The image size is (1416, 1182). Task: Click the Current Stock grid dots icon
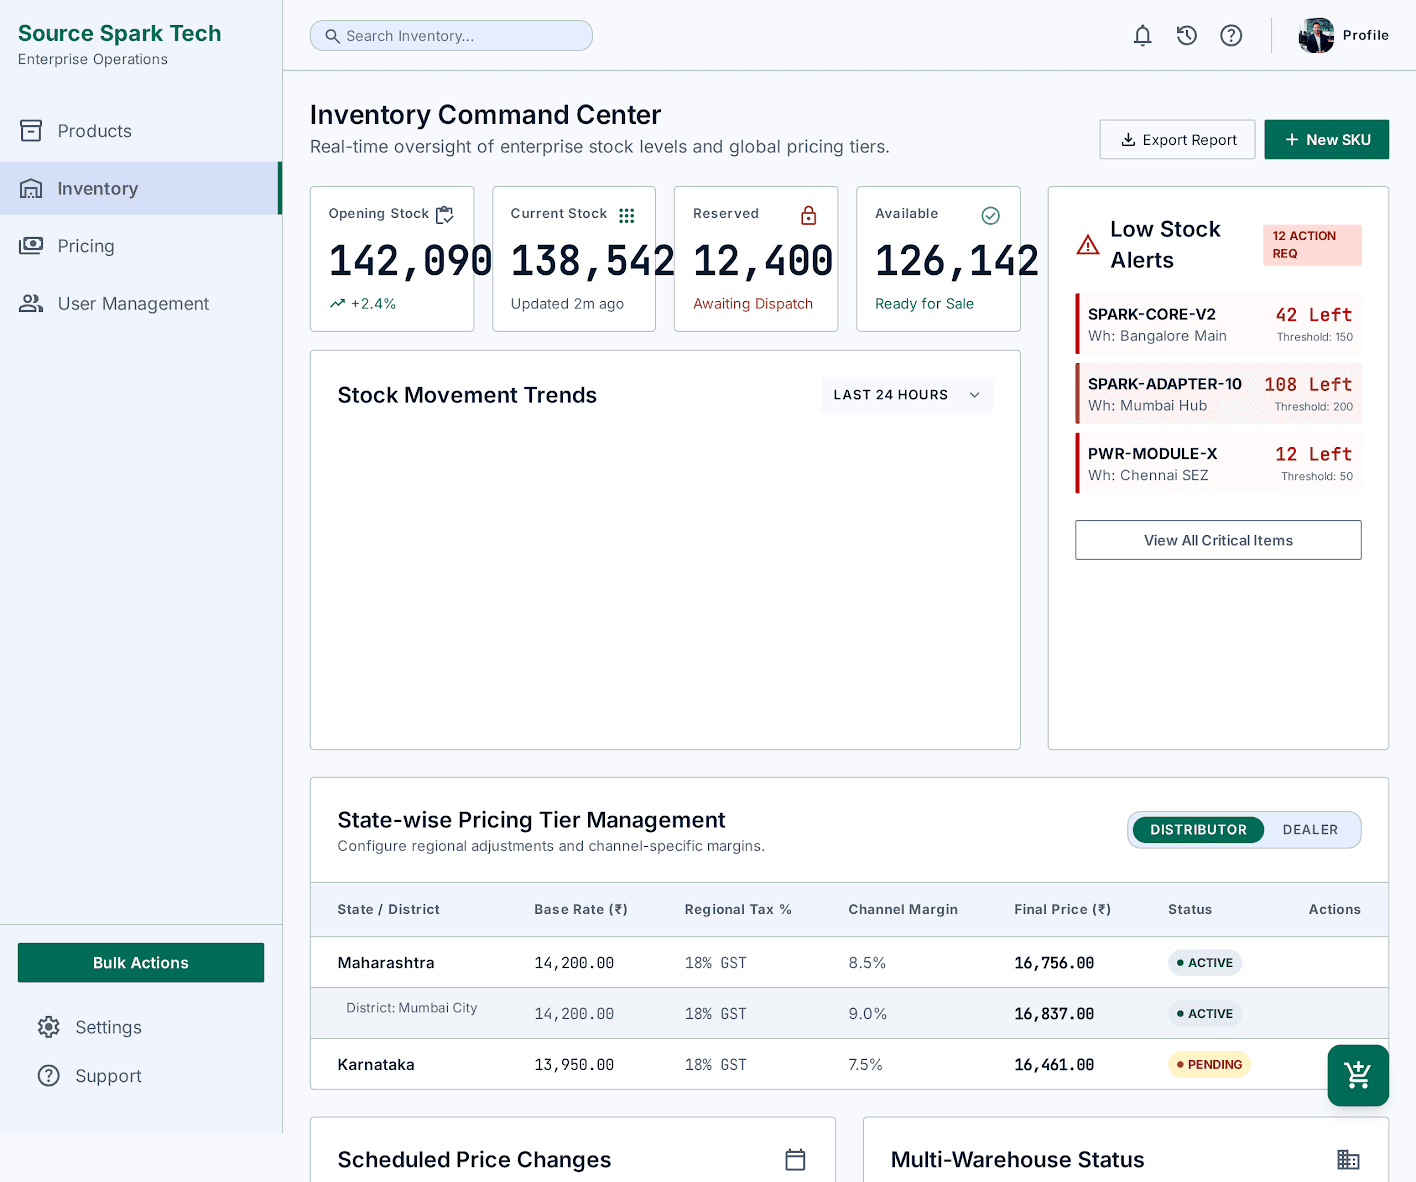tap(627, 215)
